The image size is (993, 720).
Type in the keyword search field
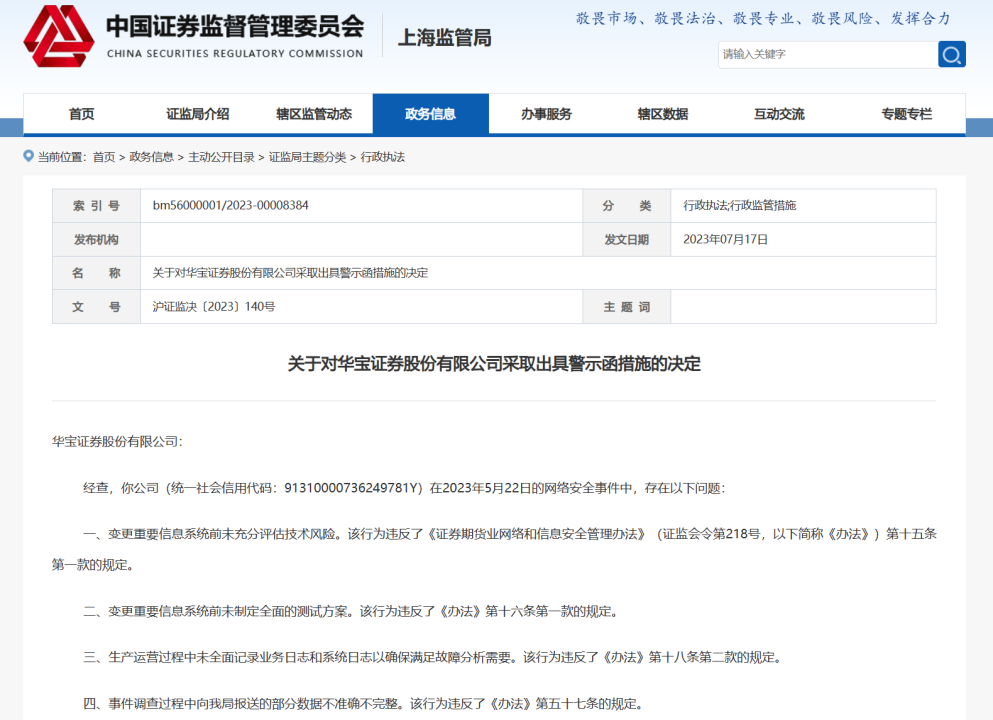pyautogui.click(x=826, y=54)
